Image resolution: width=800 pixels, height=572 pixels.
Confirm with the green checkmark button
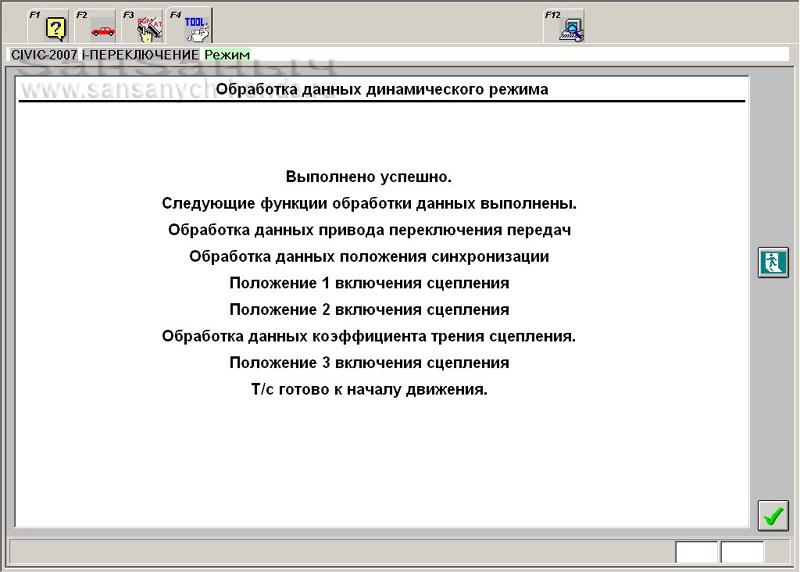point(773,516)
